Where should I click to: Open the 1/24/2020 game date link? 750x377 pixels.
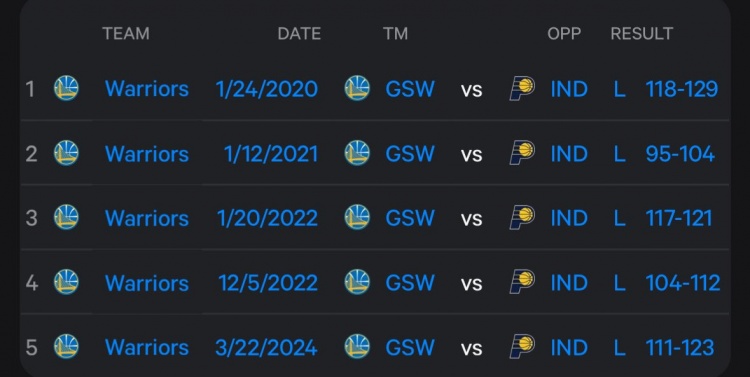tap(266, 89)
